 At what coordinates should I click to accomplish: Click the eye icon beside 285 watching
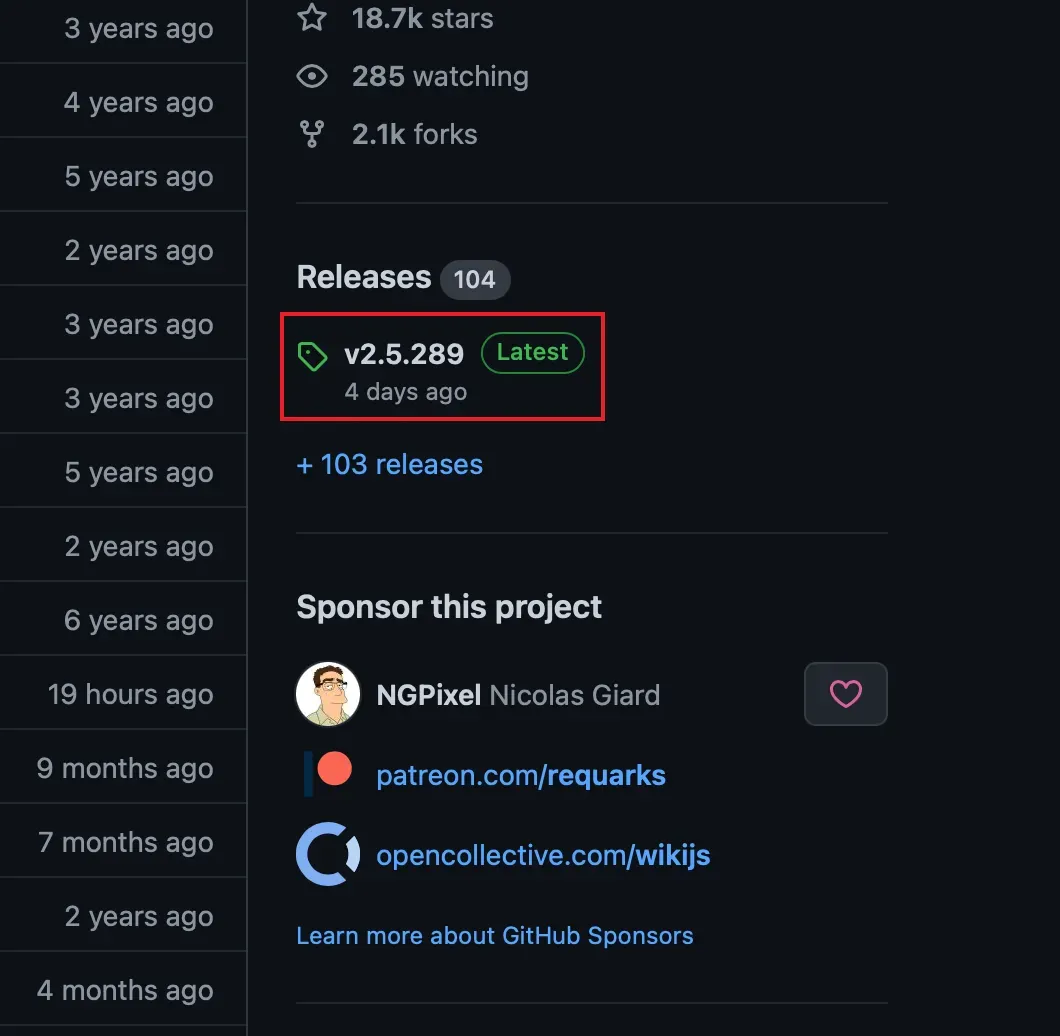tap(312, 76)
